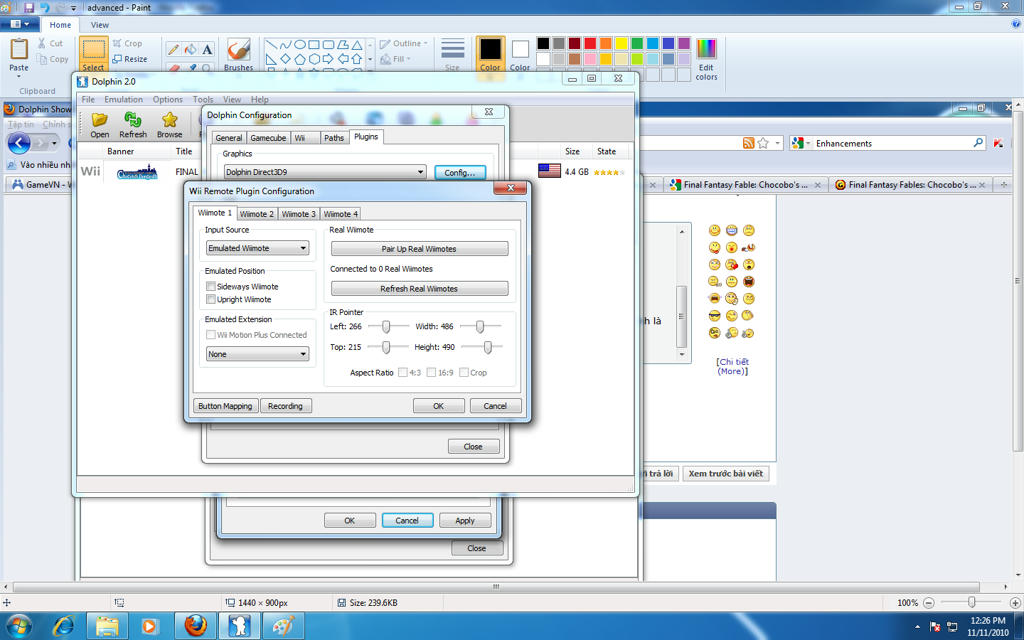
Task: Open Internet Explorer from the taskbar
Action: point(63,626)
